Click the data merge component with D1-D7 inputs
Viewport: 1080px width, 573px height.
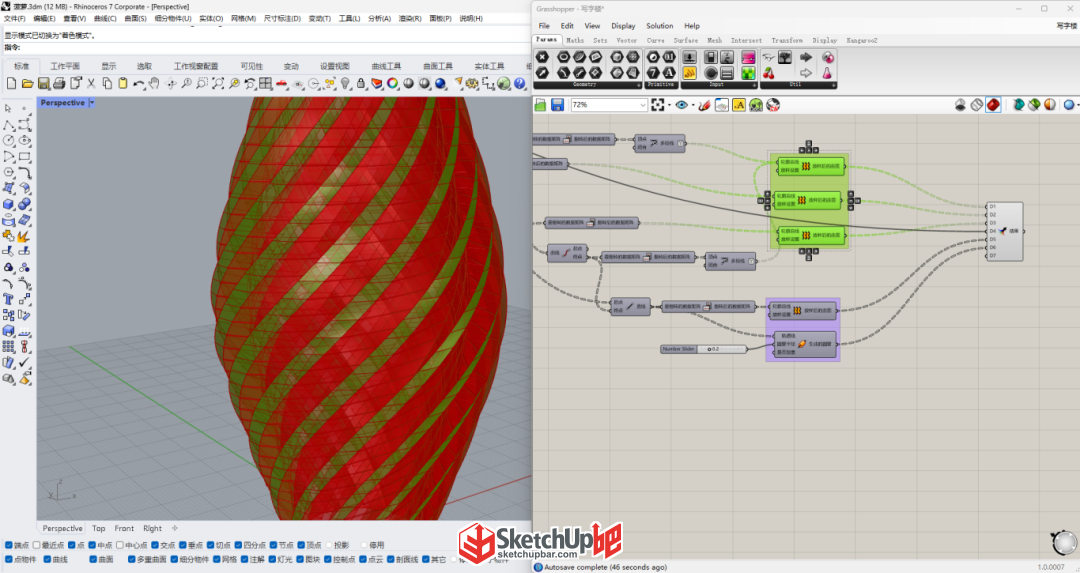(x=1004, y=231)
